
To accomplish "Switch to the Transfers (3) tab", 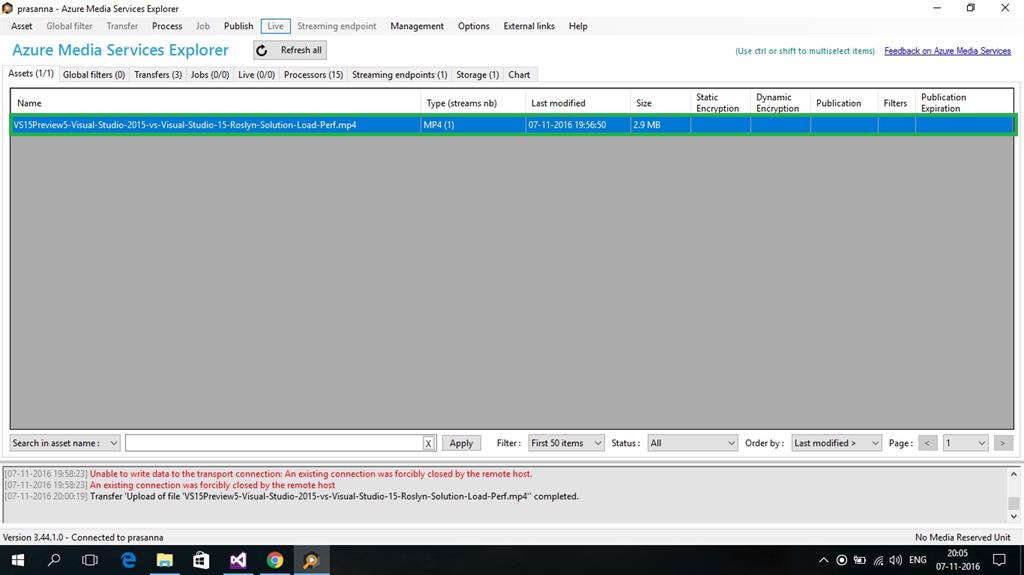I will pos(158,74).
